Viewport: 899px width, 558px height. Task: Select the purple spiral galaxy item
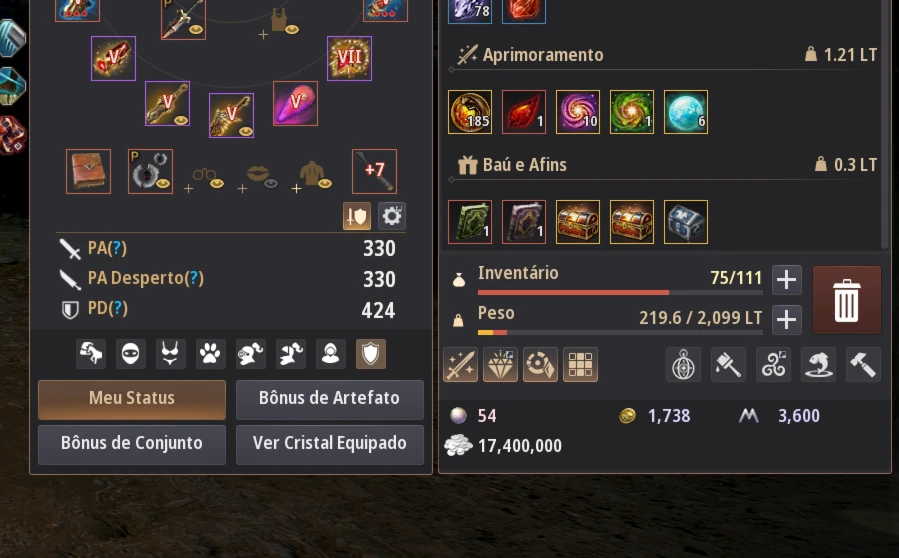[x=578, y=112]
